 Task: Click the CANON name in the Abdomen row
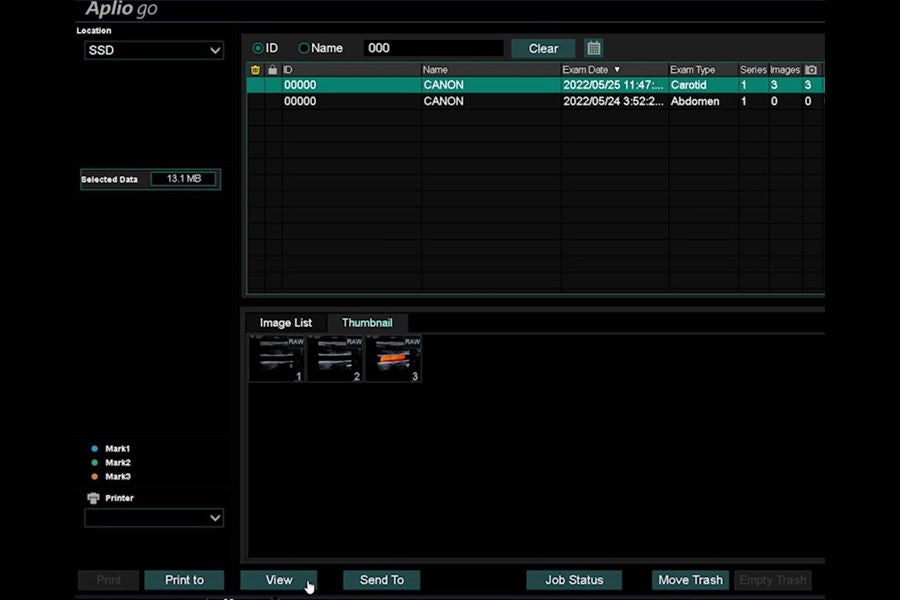pos(443,102)
